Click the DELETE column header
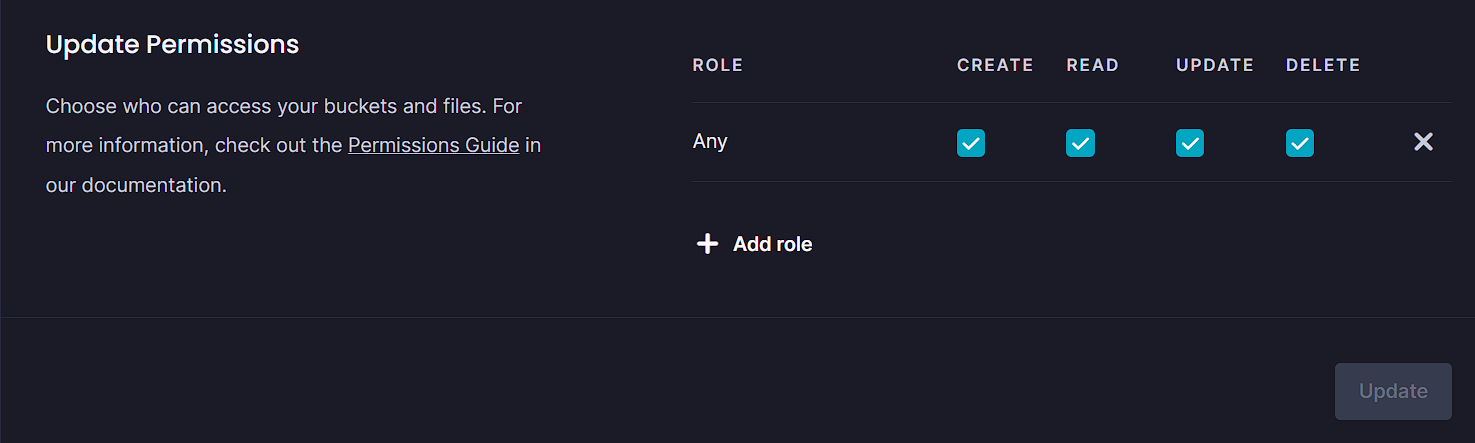 coord(1323,65)
